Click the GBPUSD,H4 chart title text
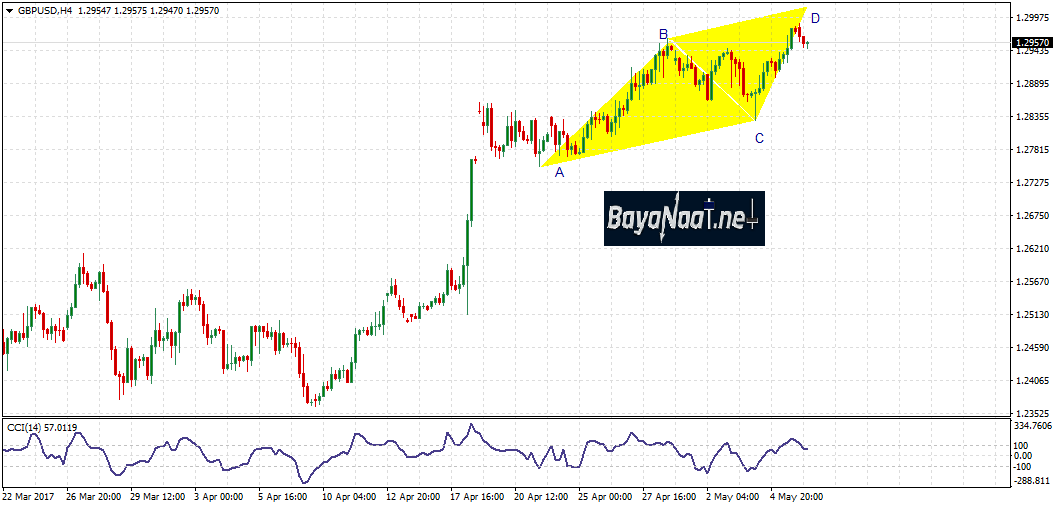The height and width of the screenshot is (508, 1053). (44, 10)
